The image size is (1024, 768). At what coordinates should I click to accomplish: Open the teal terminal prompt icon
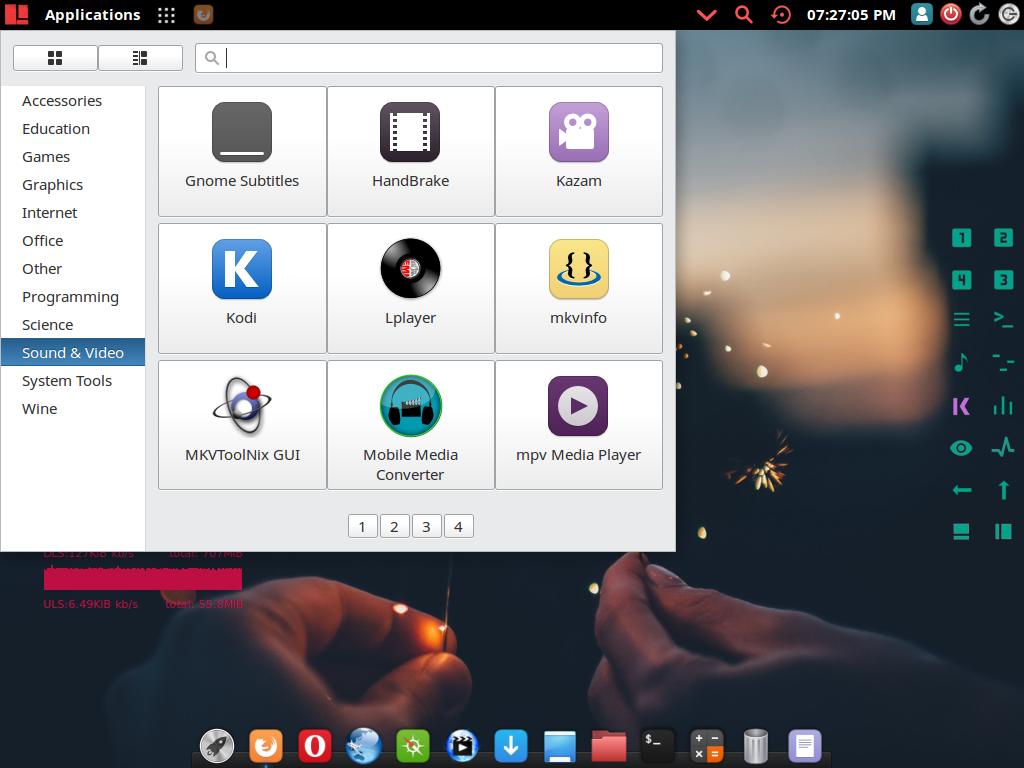[x=1003, y=318]
